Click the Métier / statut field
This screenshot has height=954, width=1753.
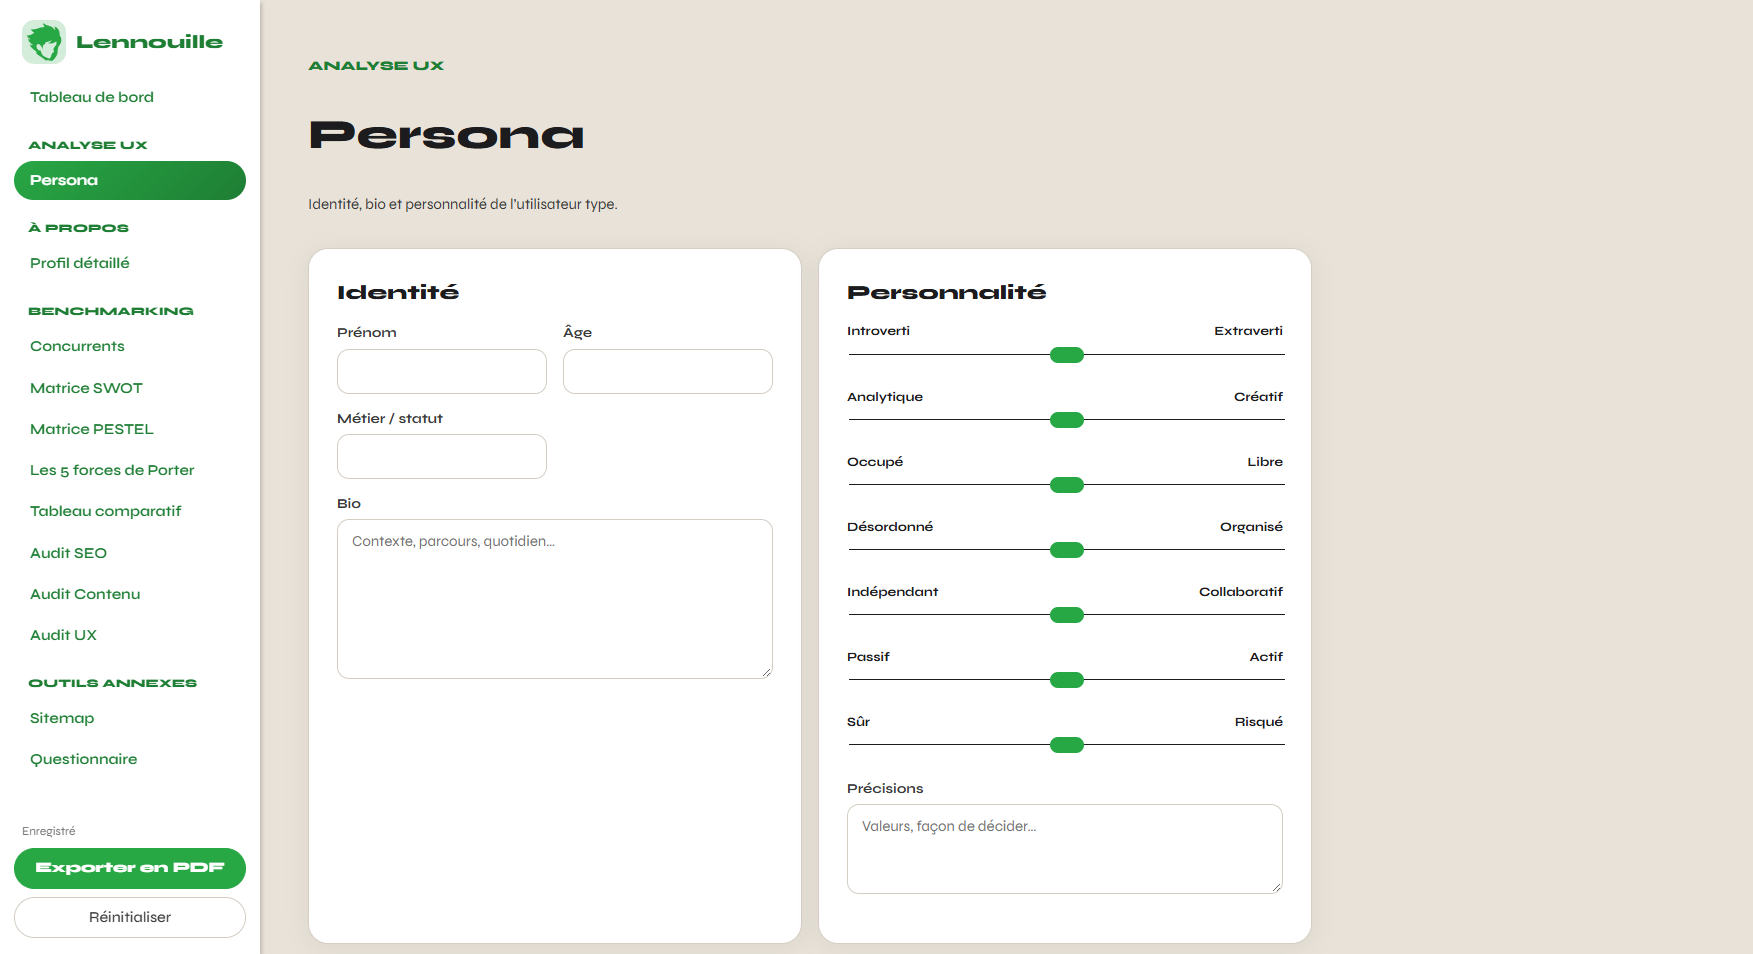[442, 456]
